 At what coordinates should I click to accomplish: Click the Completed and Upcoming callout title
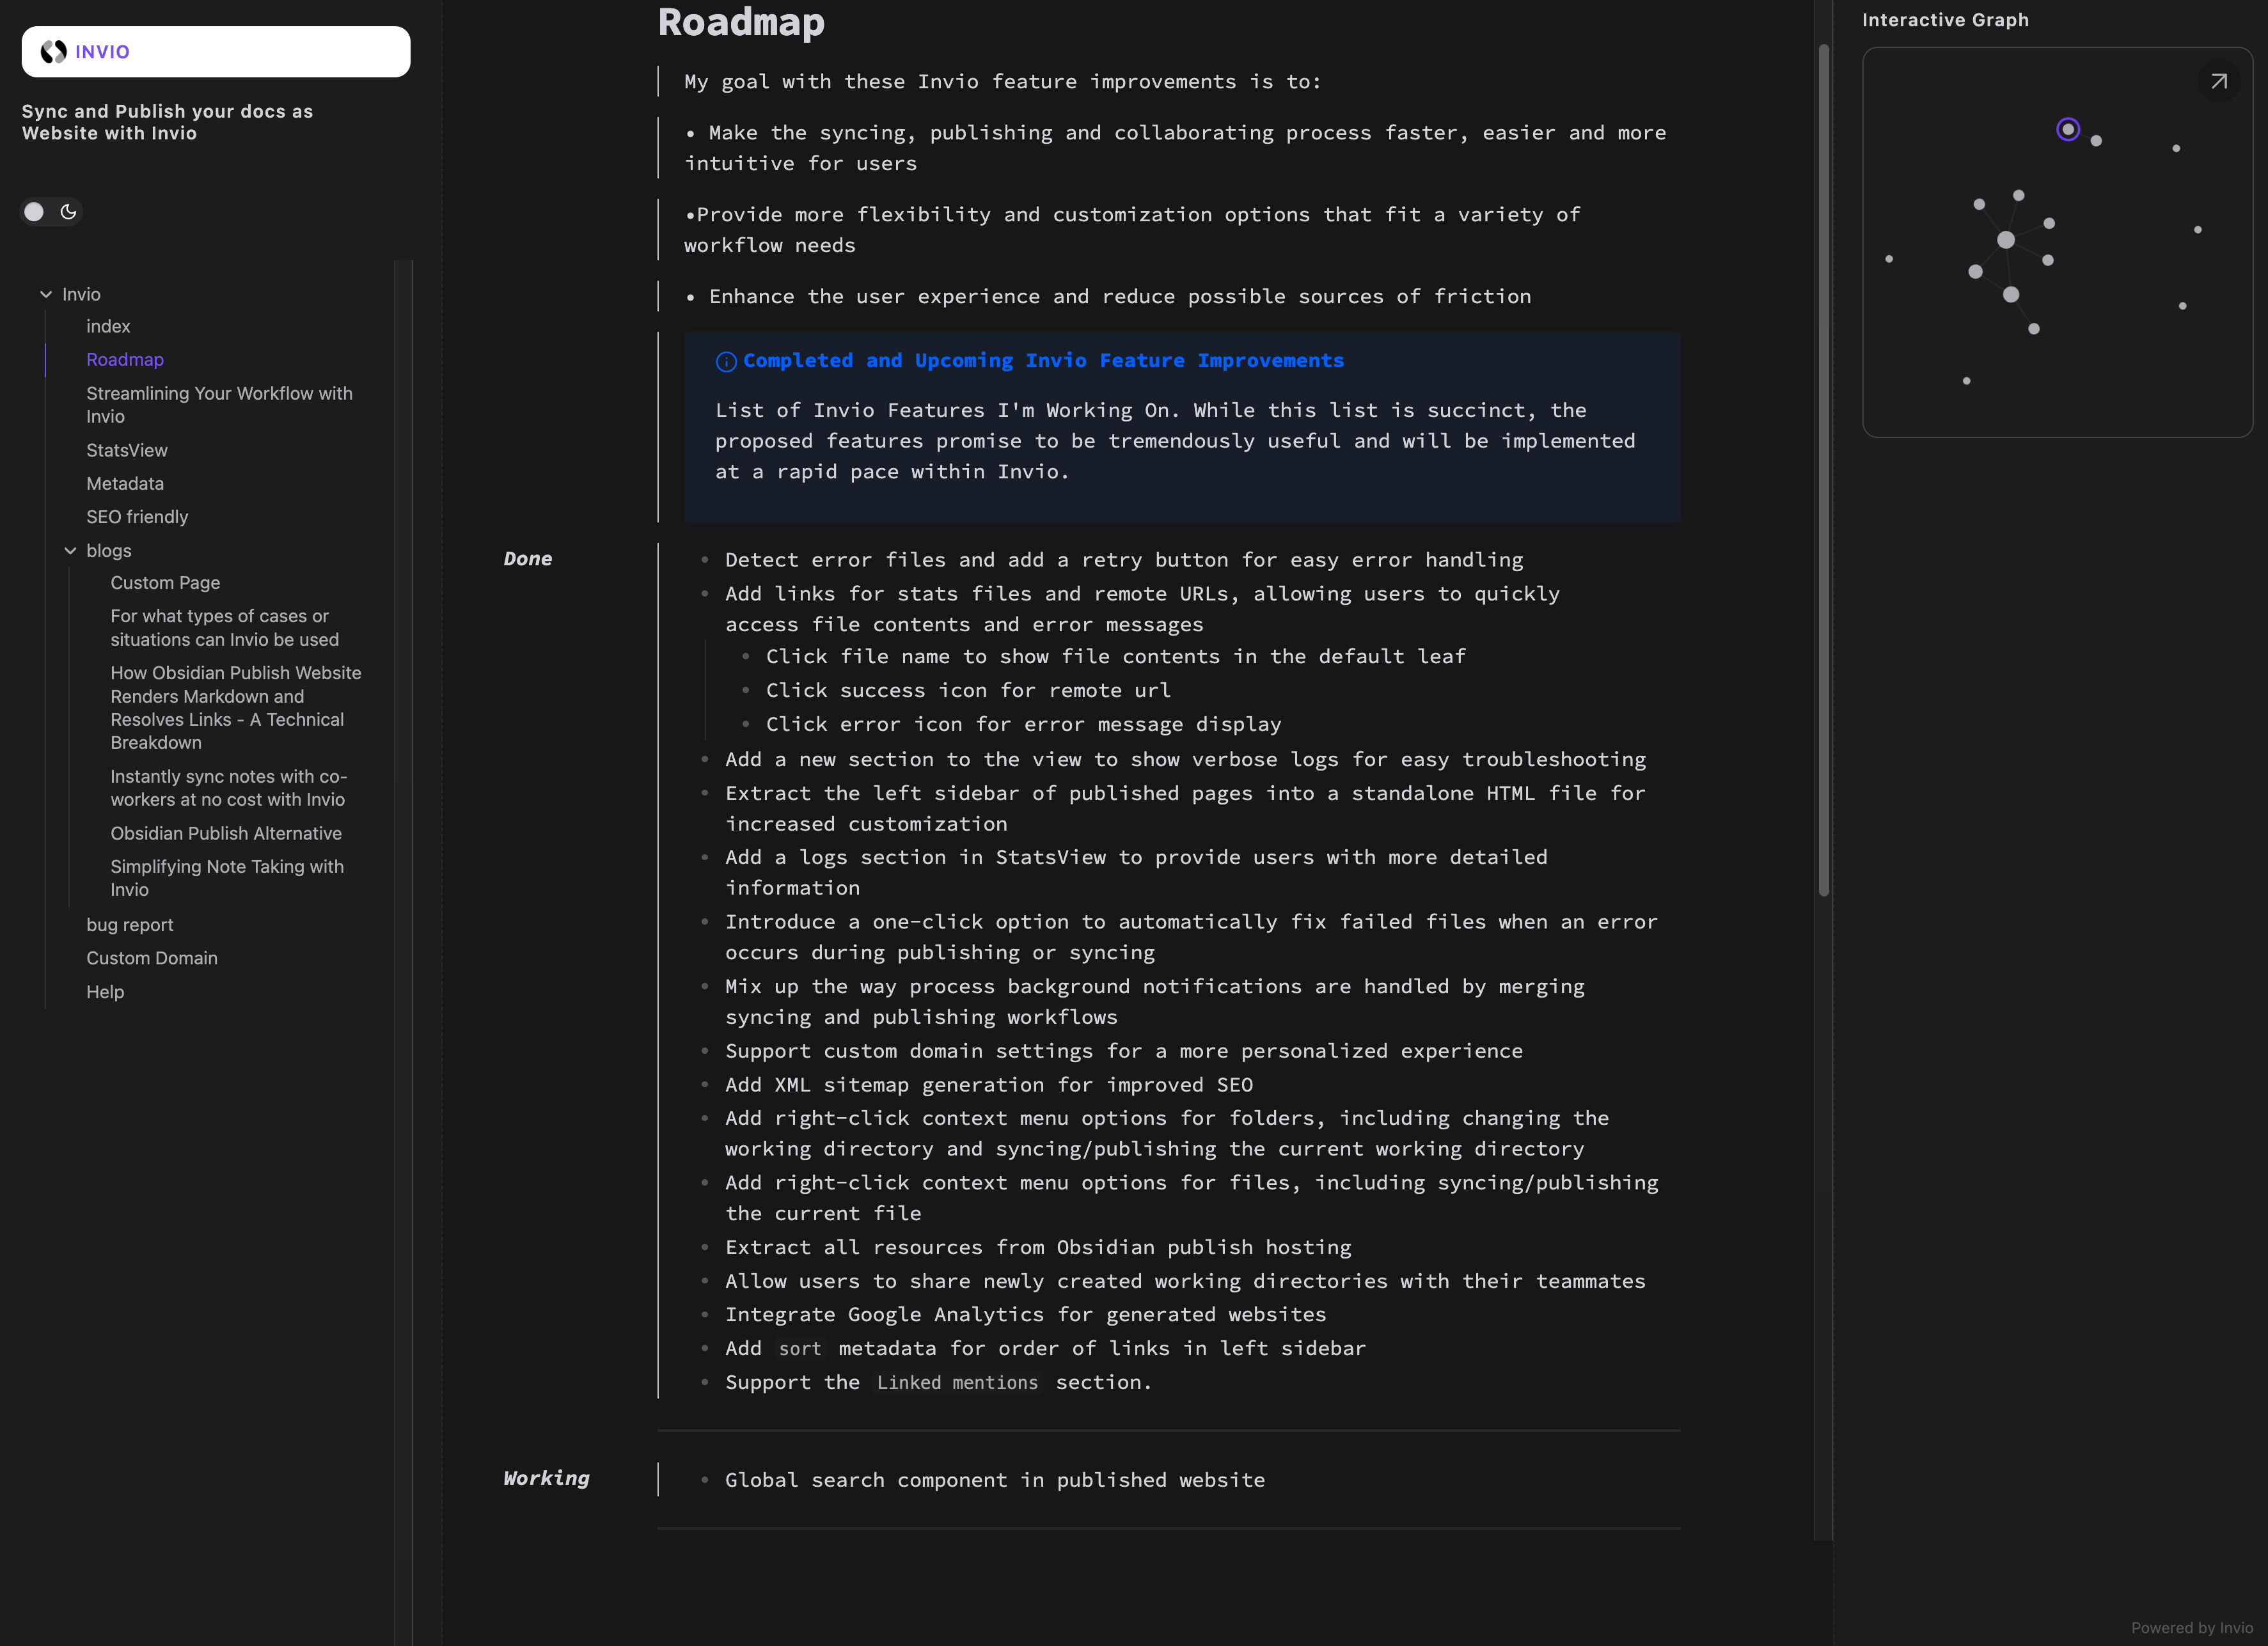(1043, 360)
